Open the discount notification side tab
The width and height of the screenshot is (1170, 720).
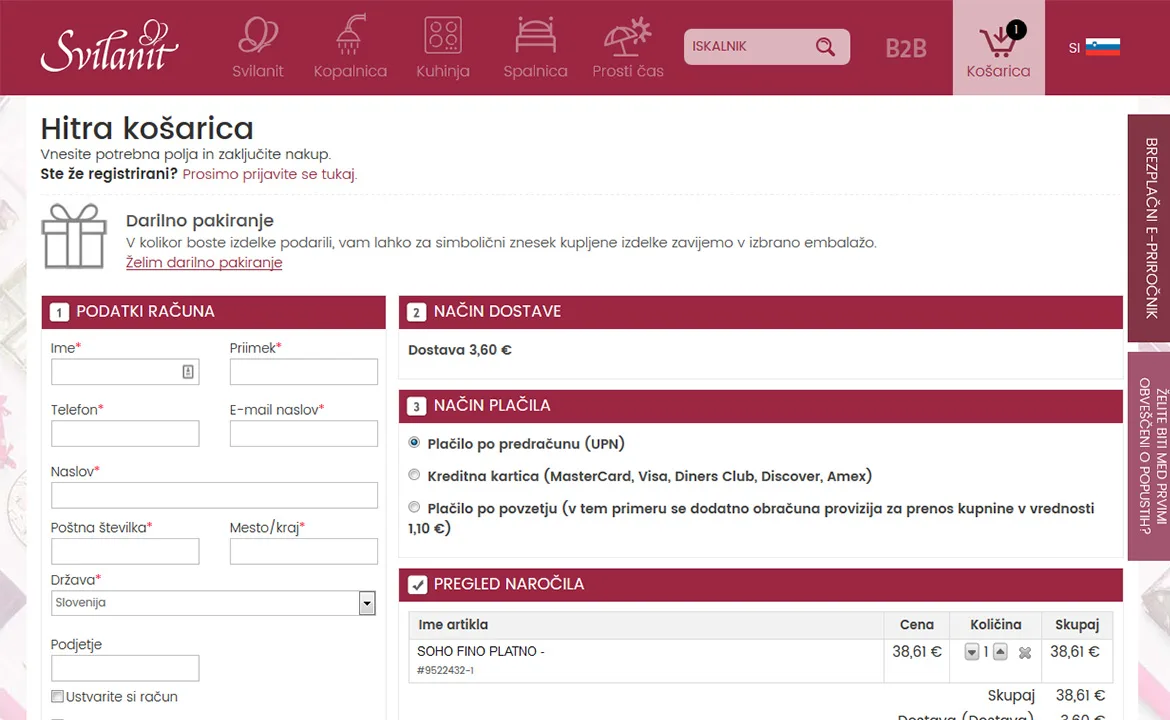click(x=1149, y=456)
